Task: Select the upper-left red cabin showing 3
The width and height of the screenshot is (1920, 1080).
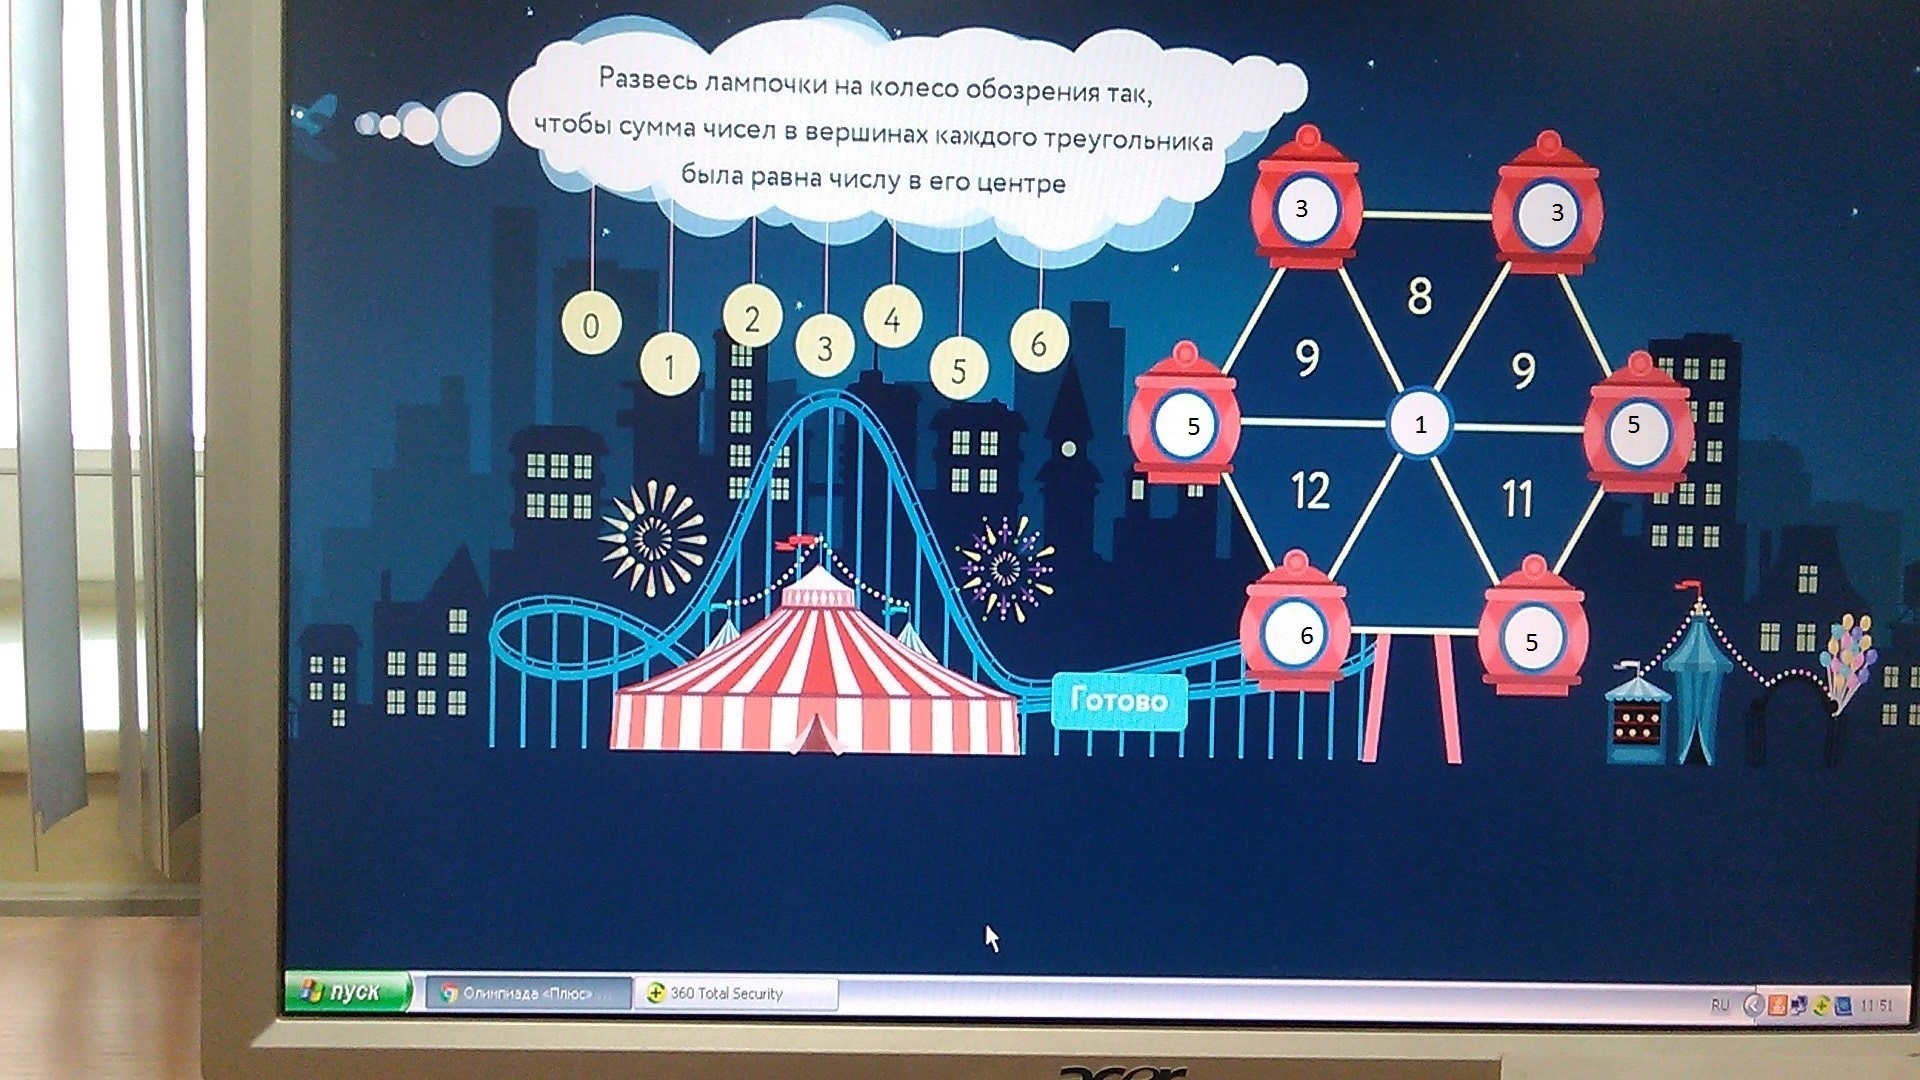Action: (x=1305, y=210)
